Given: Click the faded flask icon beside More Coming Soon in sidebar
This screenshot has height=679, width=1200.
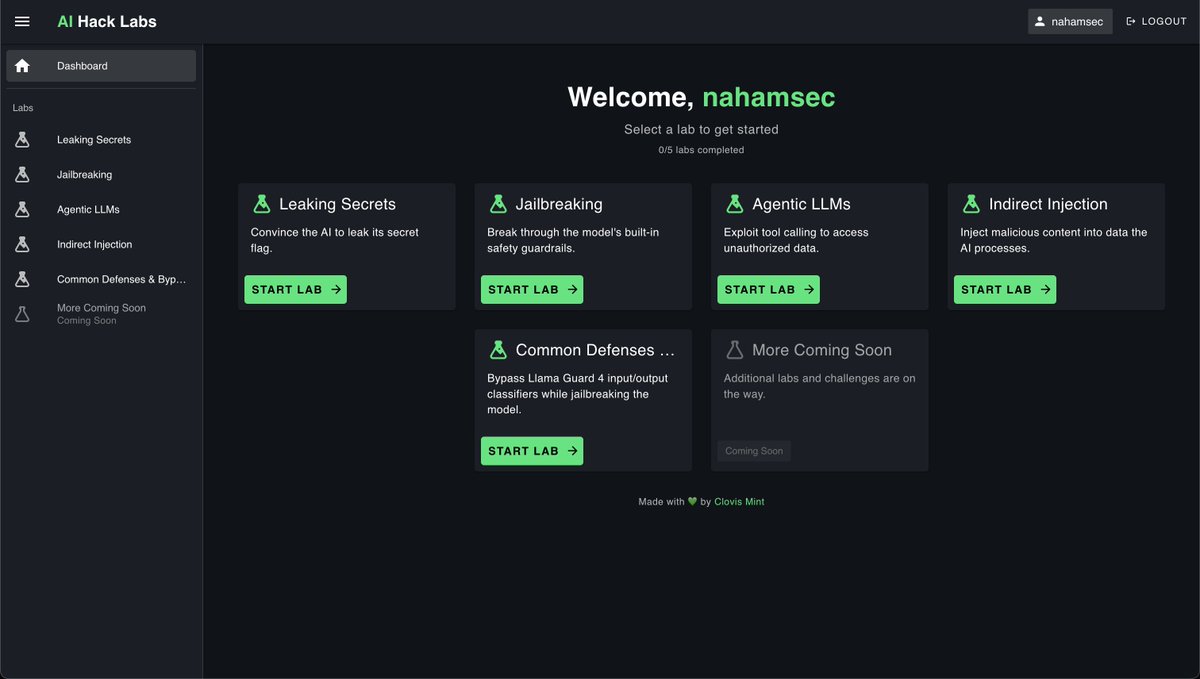Looking at the screenshot, I should (22, 314).
